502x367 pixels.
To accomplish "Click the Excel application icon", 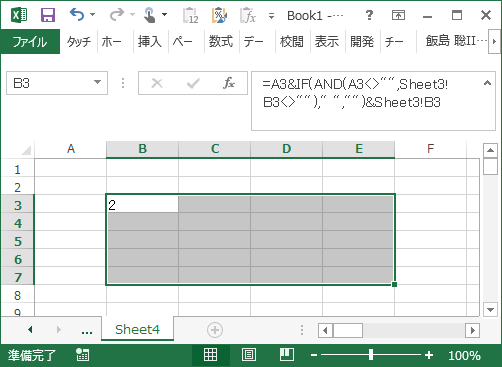I will pyautogui.click(x=19, y=15).
